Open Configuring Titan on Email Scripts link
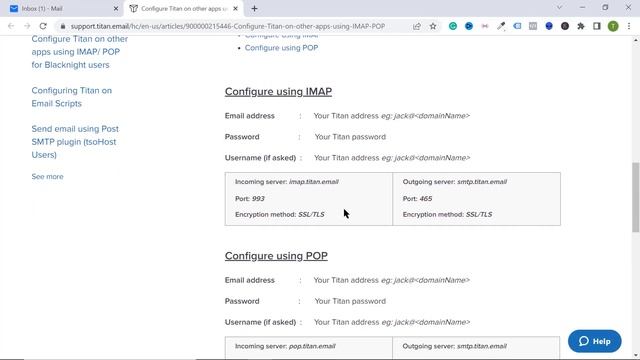Image resolution: width=640 pixels, height=360 pixels. (71, 97)
